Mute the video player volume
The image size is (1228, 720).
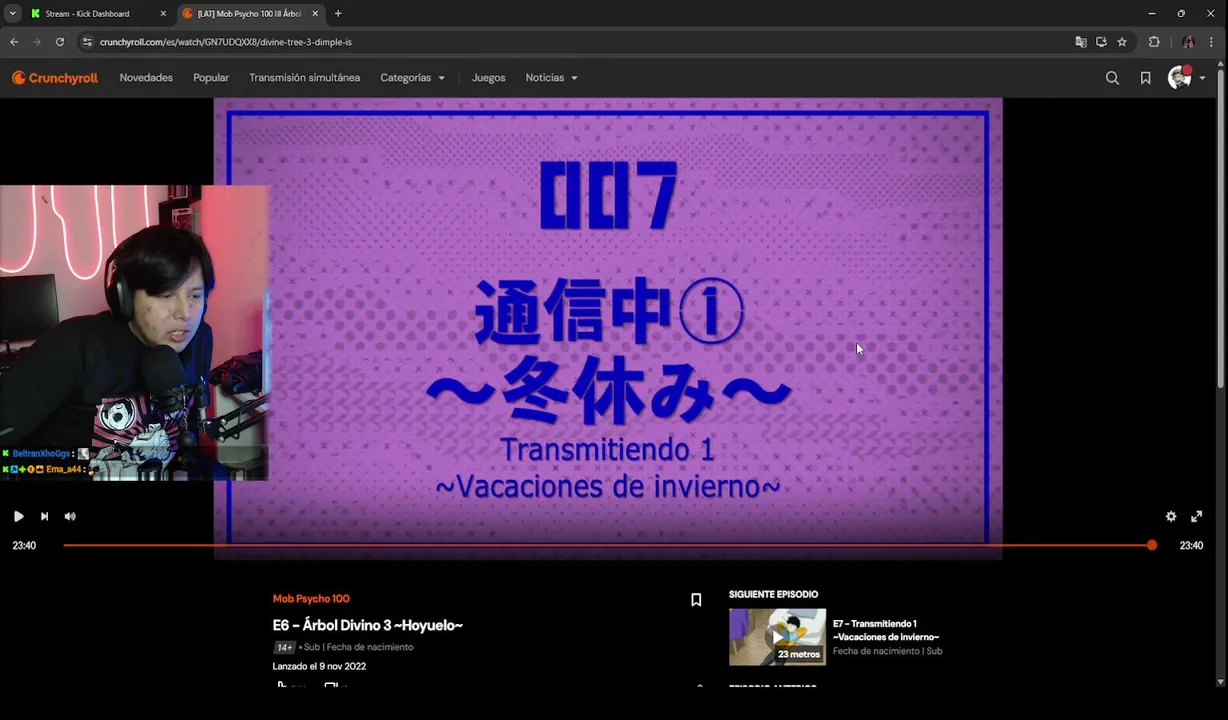pyautogui.click(x=70, y=516)
